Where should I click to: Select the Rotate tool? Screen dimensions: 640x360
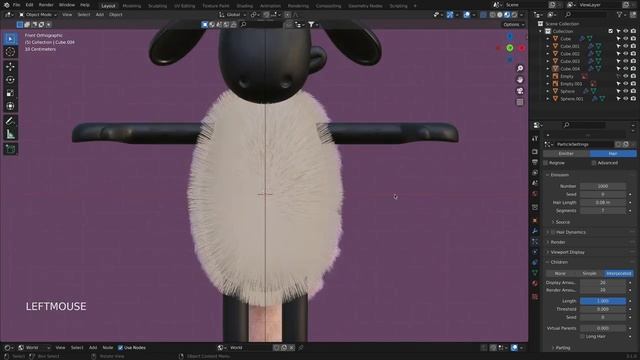(10, 80)
